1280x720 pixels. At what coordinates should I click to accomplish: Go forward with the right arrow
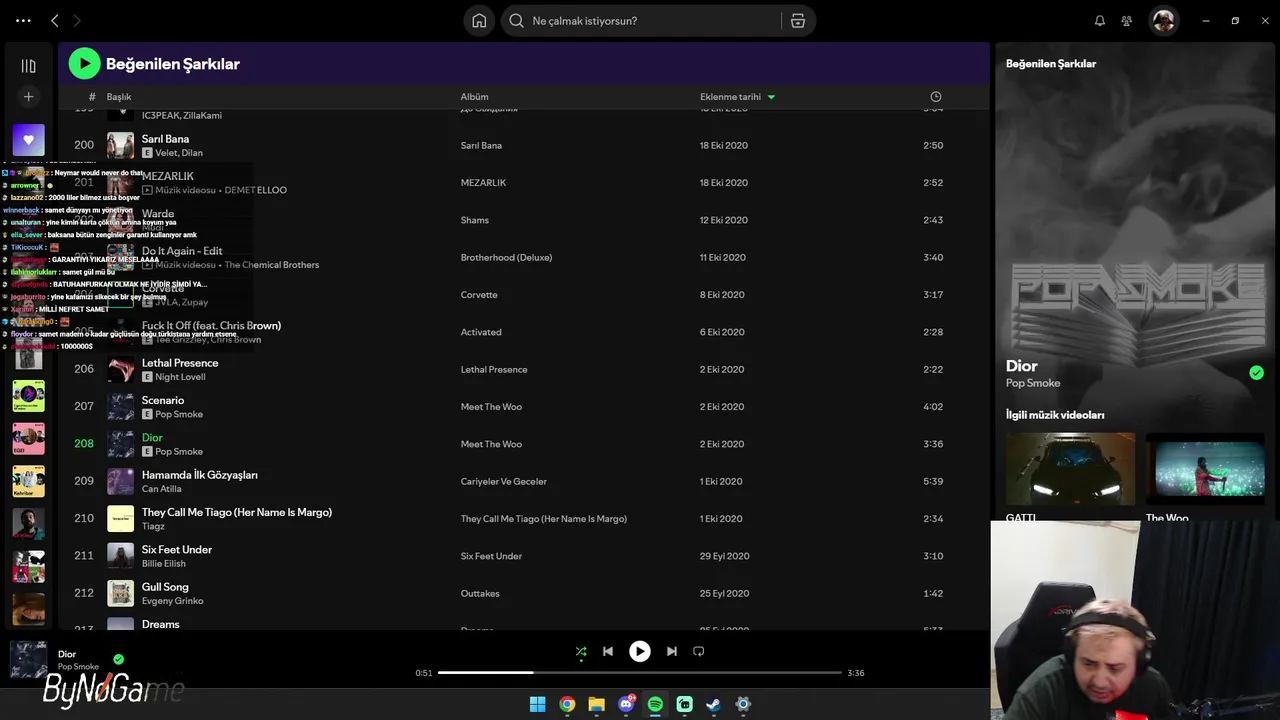point(76,20)
